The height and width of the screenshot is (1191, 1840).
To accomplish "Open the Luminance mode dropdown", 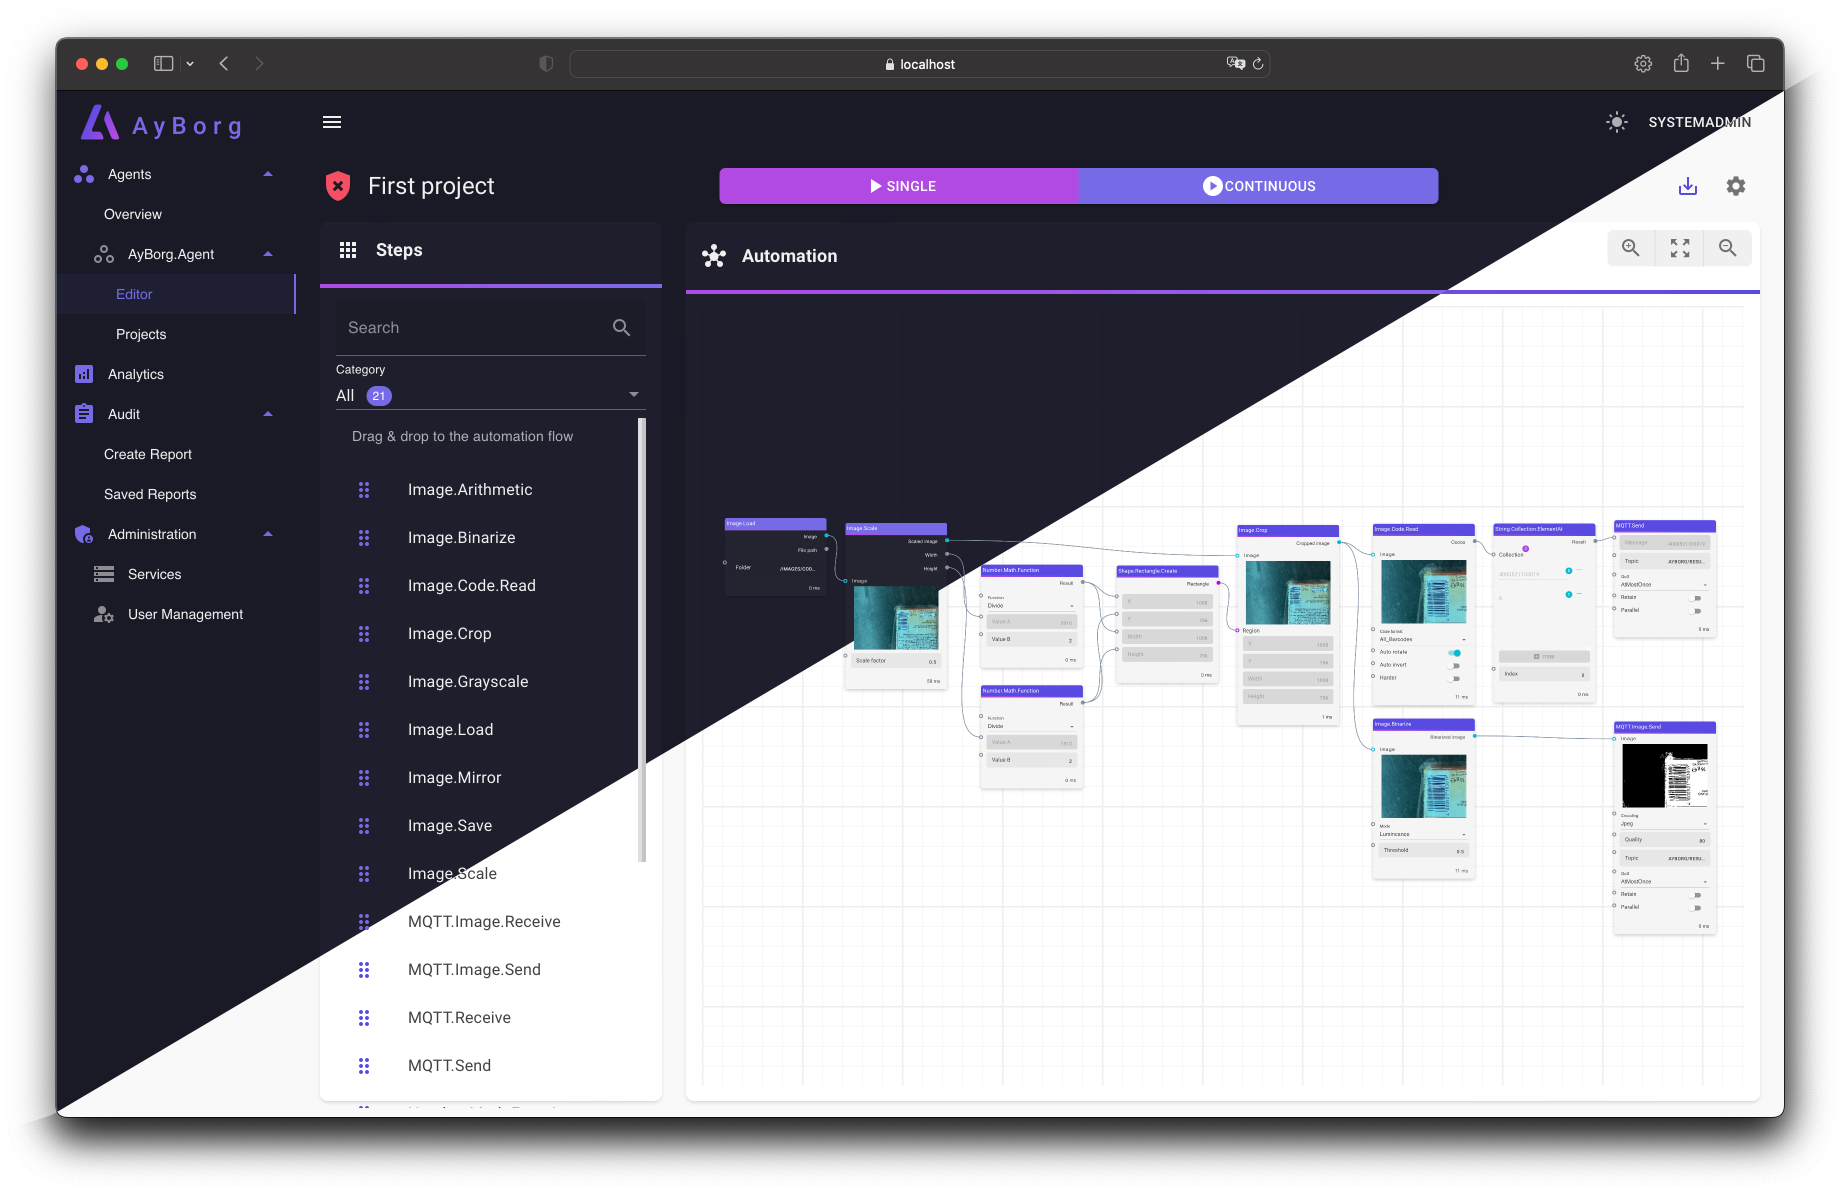I will (1423, 832).
